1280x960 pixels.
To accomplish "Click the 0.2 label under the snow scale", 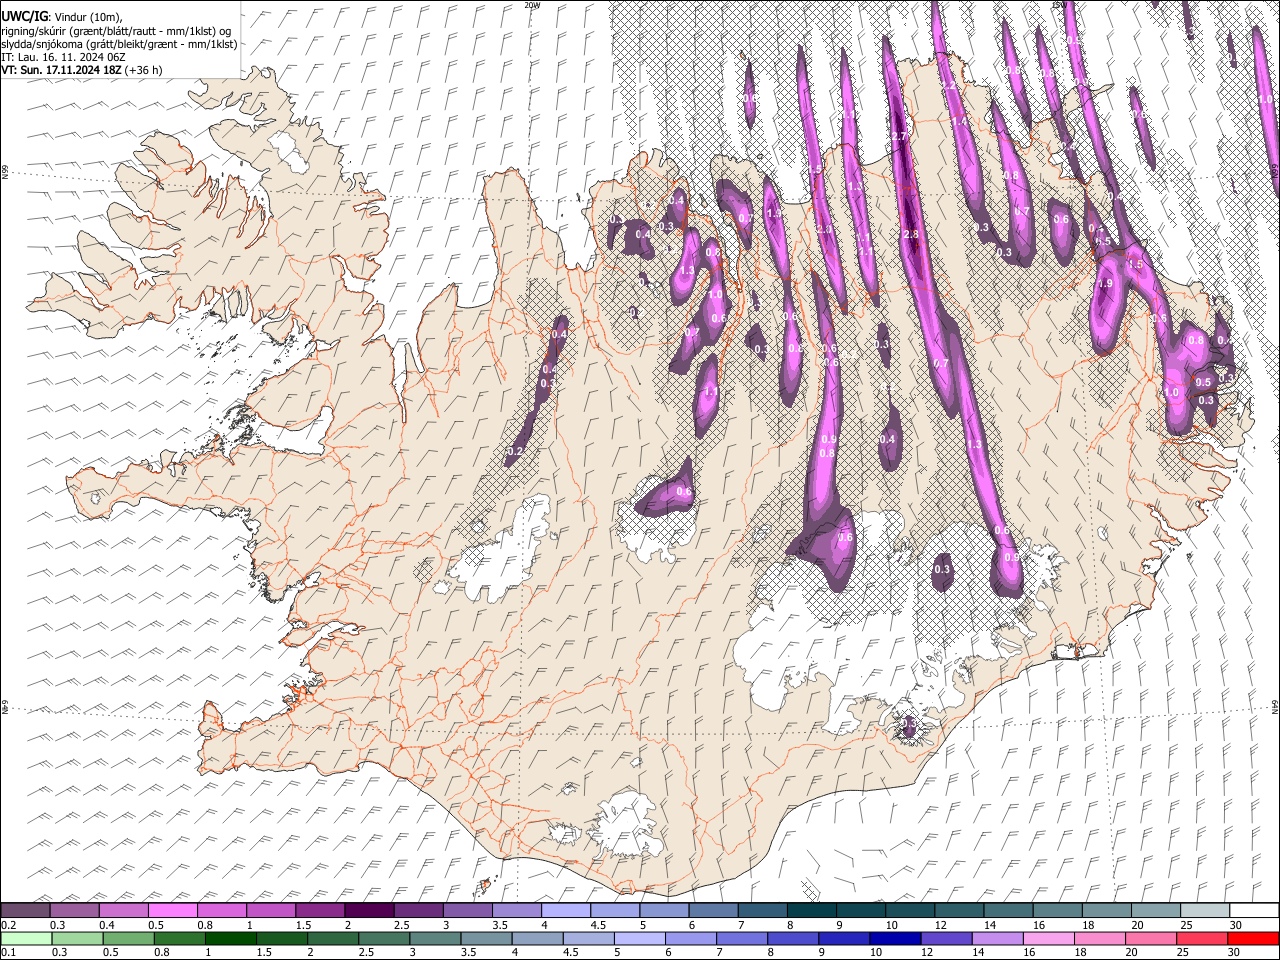I will tap(8, 924).
